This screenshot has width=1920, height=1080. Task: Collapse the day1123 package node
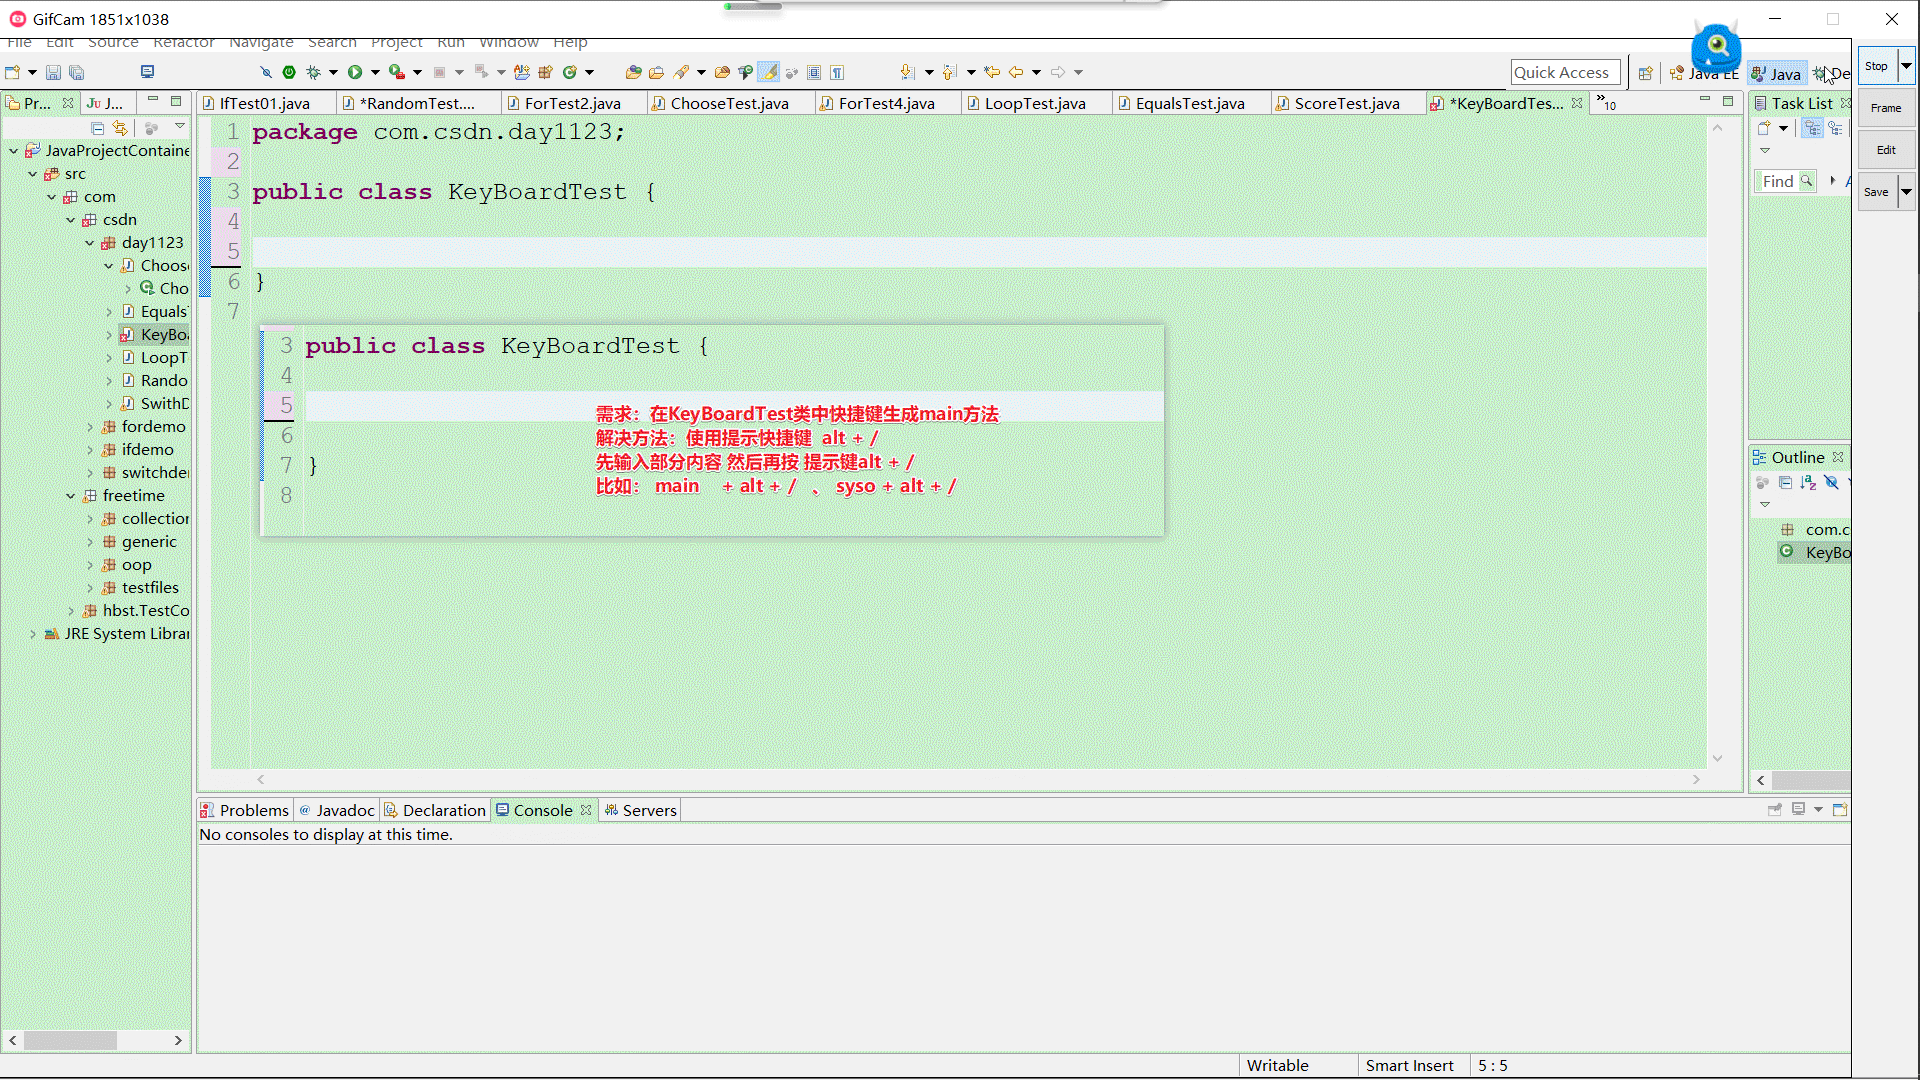pyautogui.click(x=90, y=243)
